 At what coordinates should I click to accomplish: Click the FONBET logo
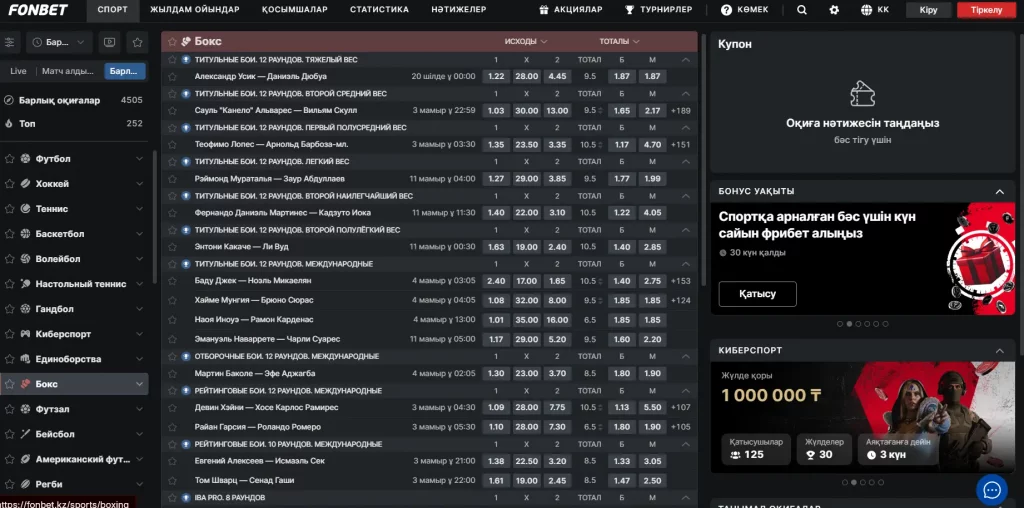tap(39, 10)
